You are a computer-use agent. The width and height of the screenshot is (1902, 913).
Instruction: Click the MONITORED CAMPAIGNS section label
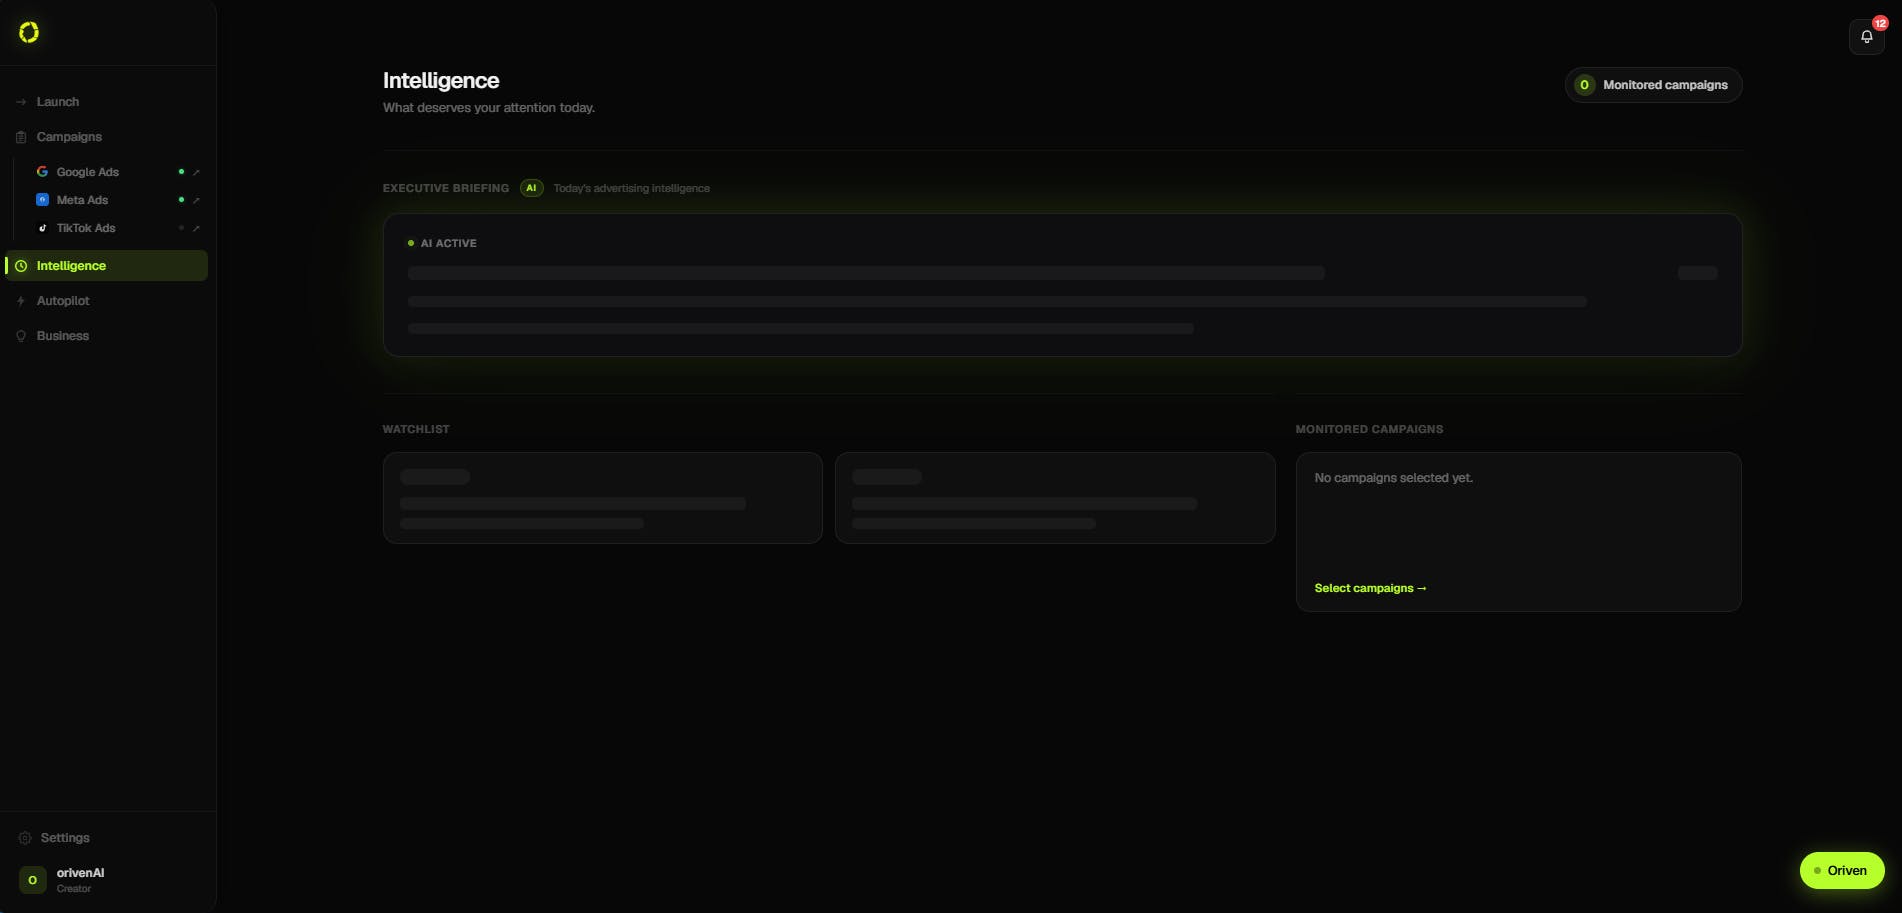[1369, 429]
